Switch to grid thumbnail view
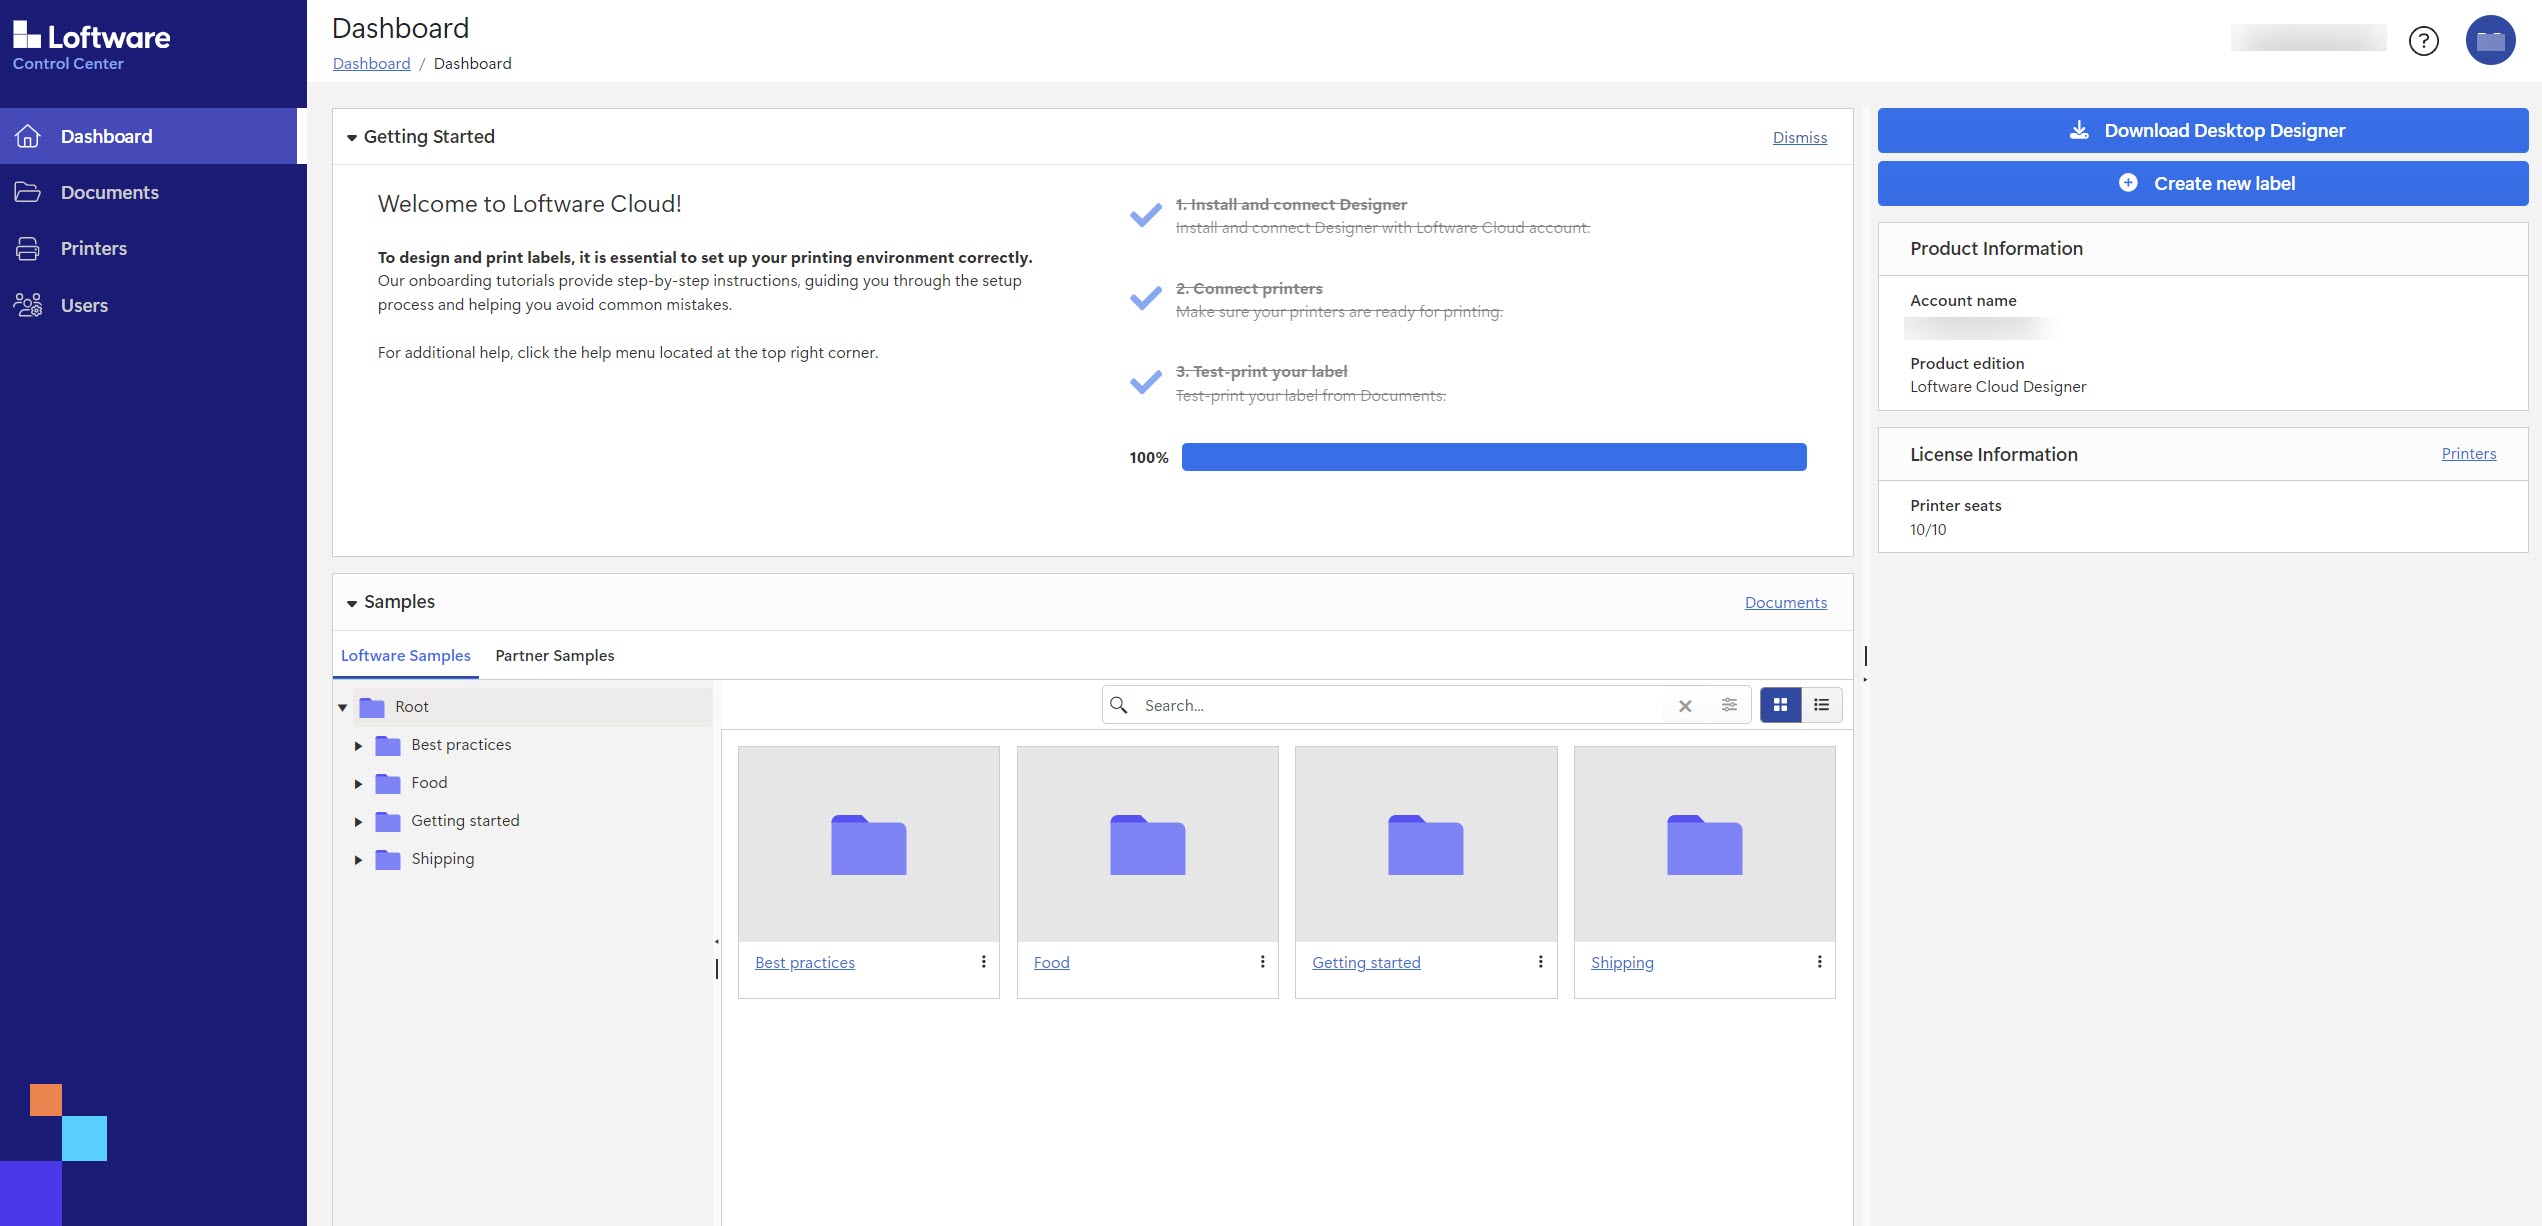Screen dimensions: 2542x1226 pos(1780,705)
